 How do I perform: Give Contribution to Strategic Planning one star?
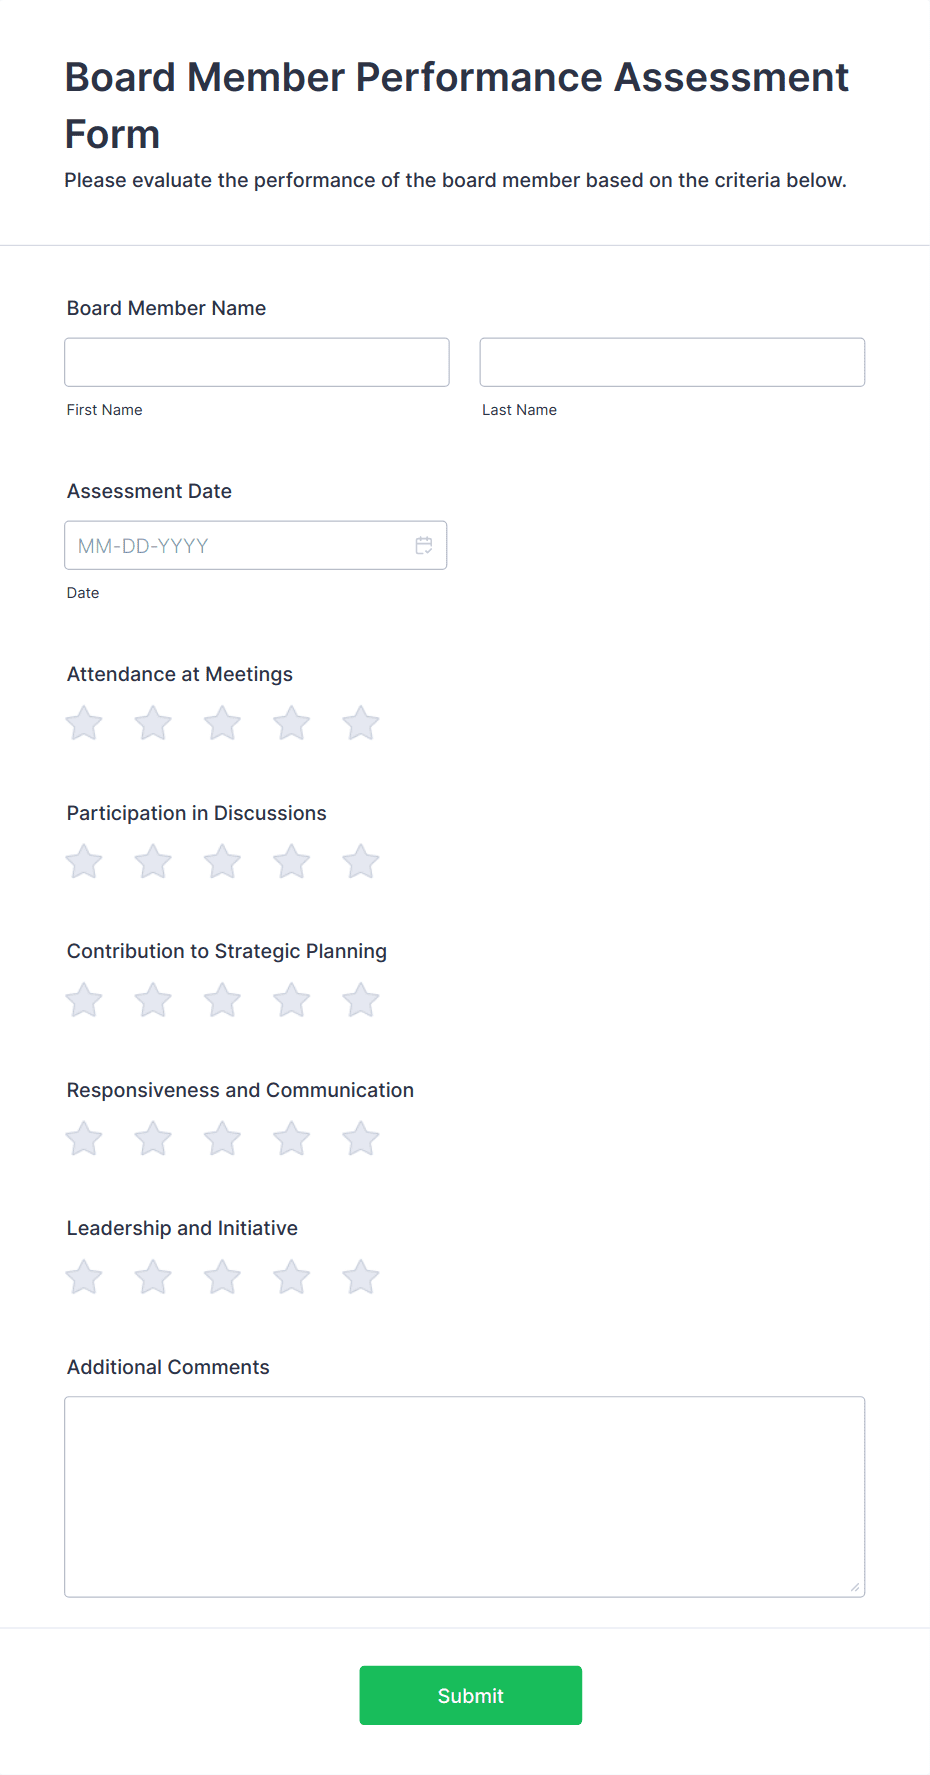click(x=84, y=1000)
